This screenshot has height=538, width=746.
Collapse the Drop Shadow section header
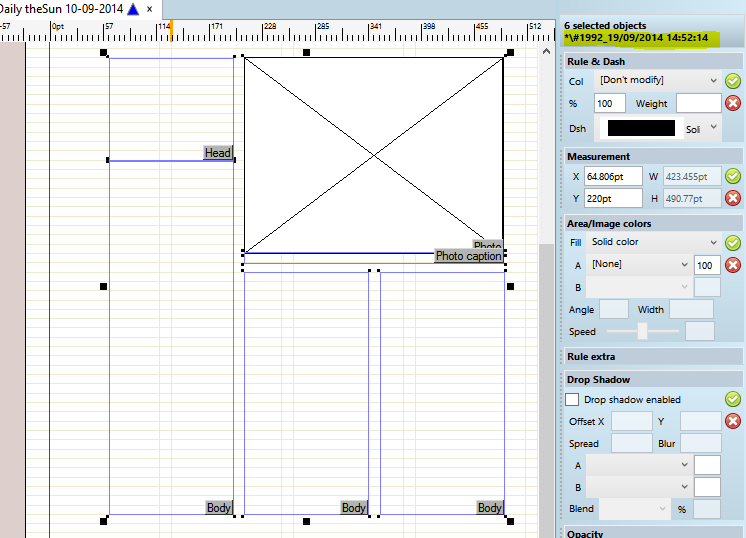pos(653,380)
